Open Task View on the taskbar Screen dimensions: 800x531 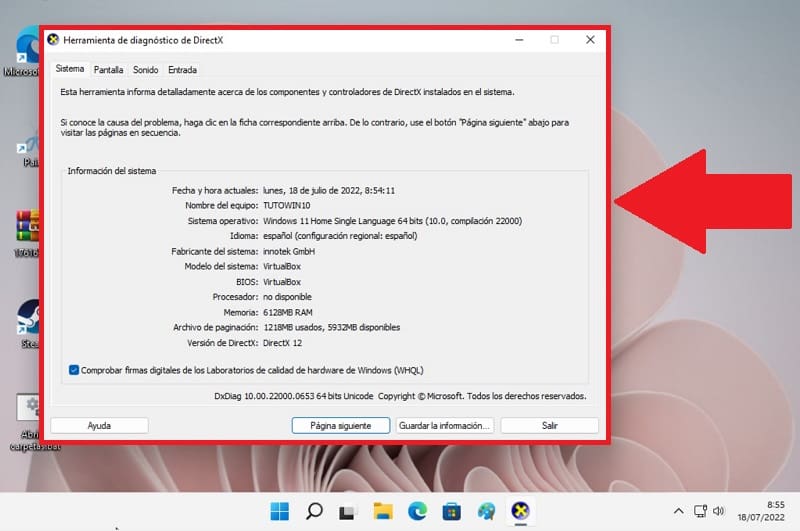[347, 512]
